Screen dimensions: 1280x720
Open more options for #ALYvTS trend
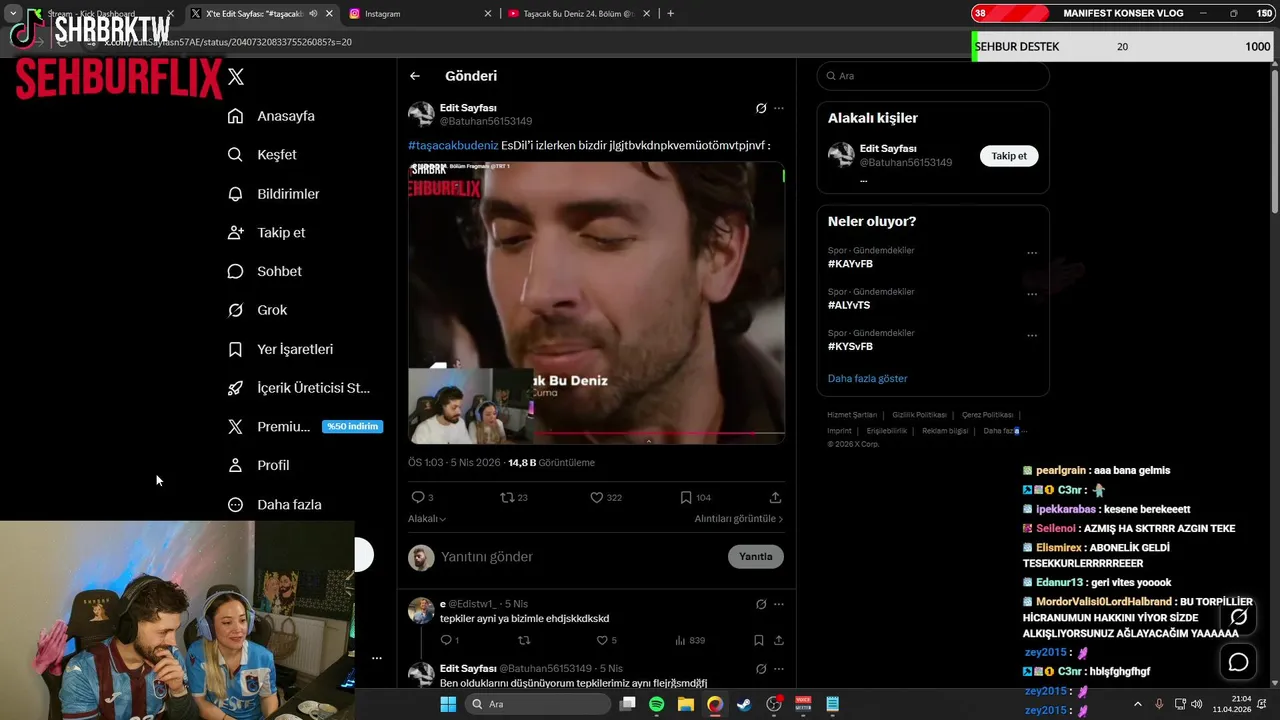(x=1032, y=294)
